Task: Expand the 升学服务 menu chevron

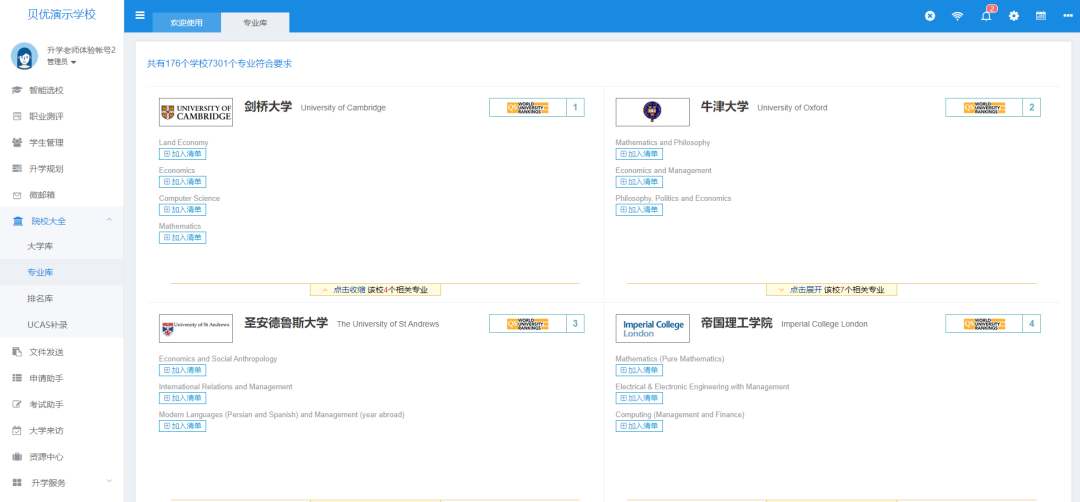Action: click(x=109, y=481)
